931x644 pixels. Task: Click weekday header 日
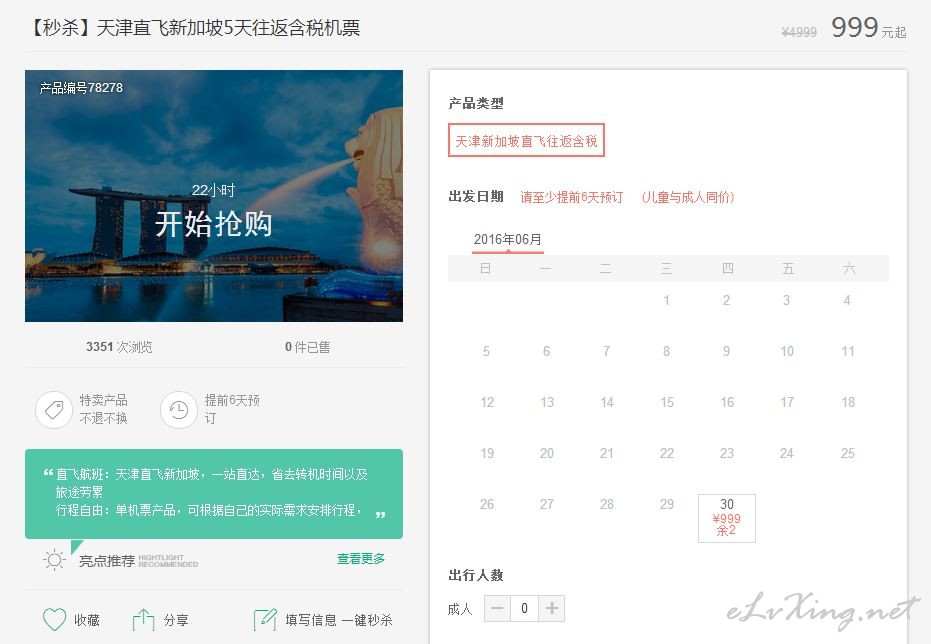(x=485, y=269)
